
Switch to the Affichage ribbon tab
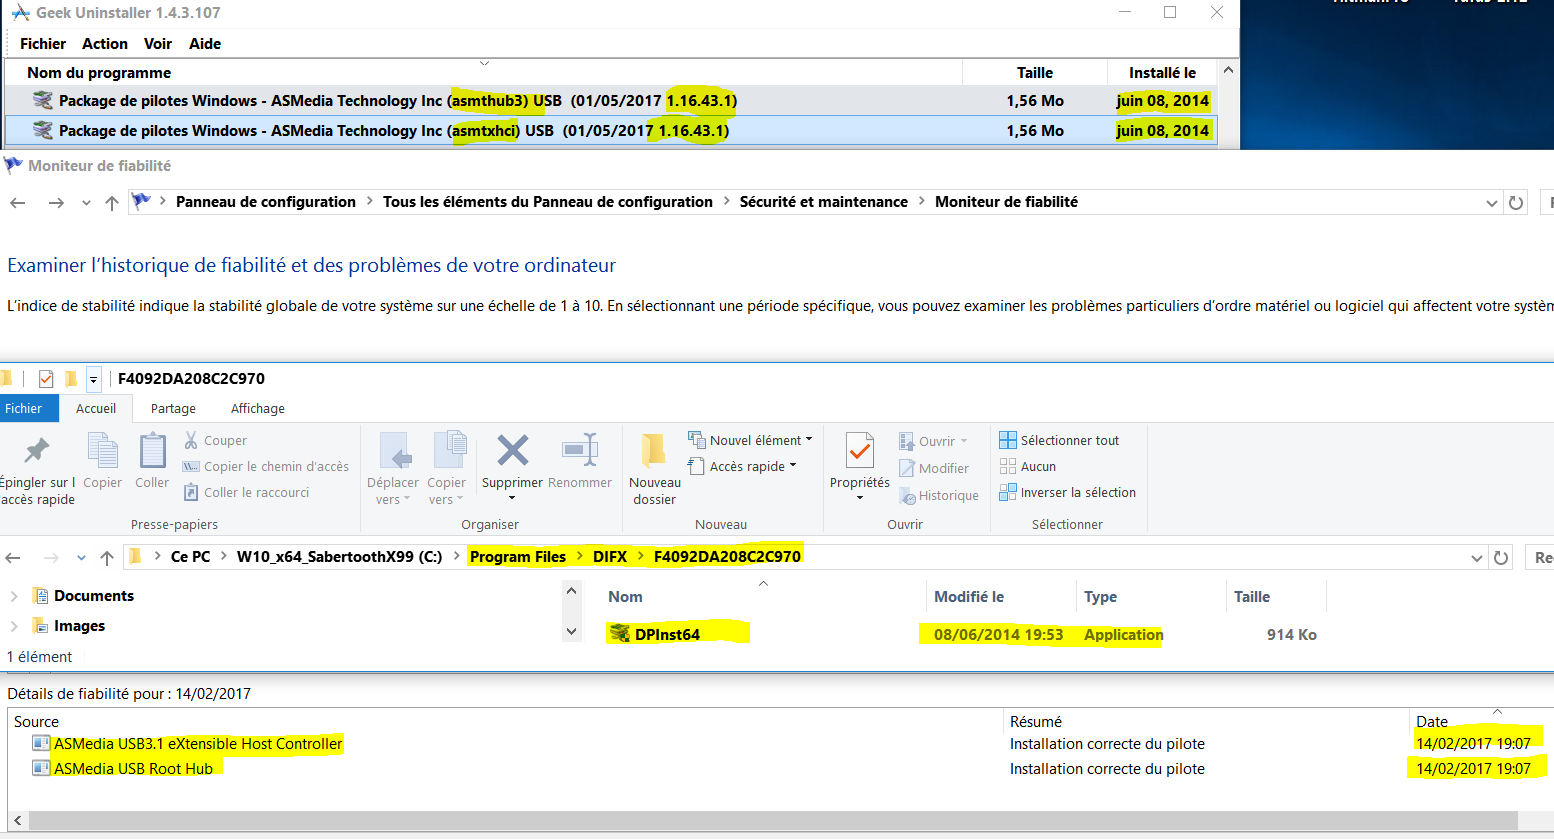pyautogui.click(x=258, y=408)
